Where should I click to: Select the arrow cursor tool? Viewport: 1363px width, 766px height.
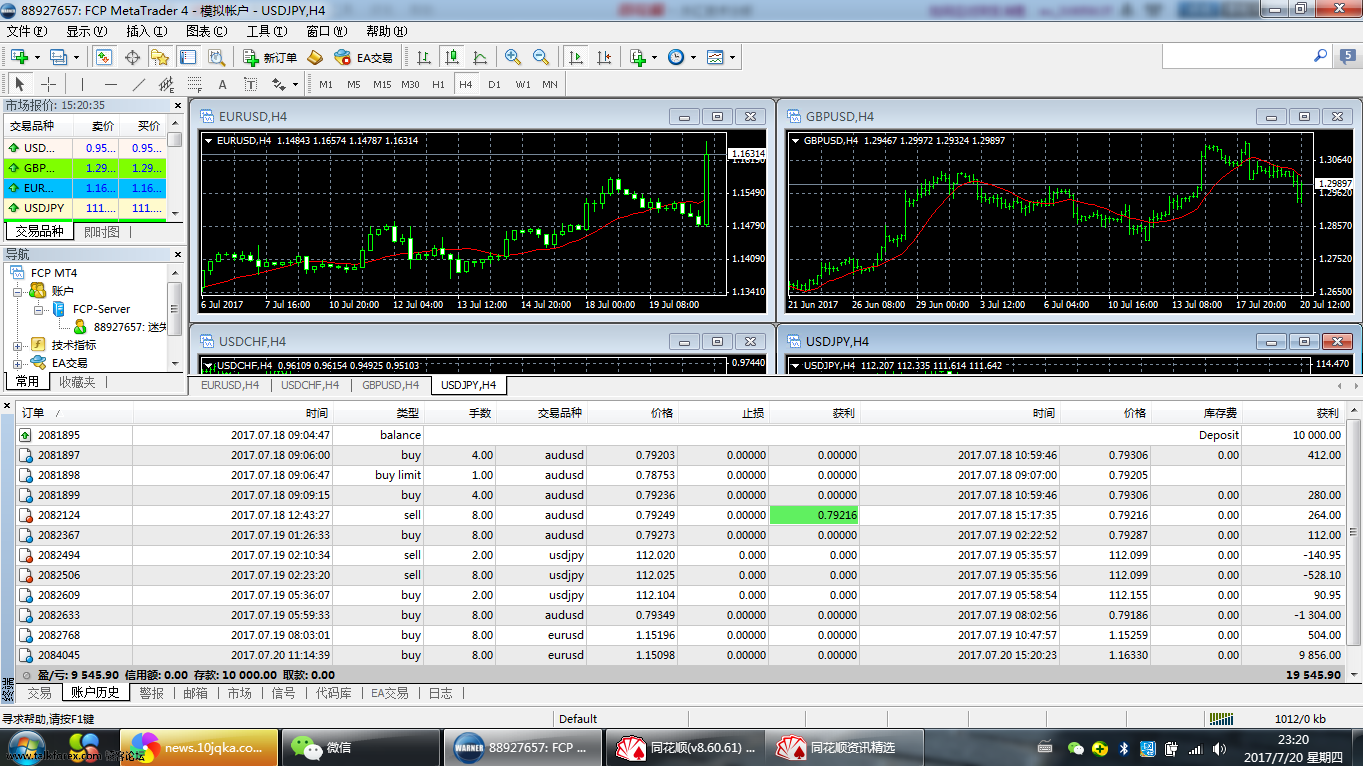pos(20,84)
